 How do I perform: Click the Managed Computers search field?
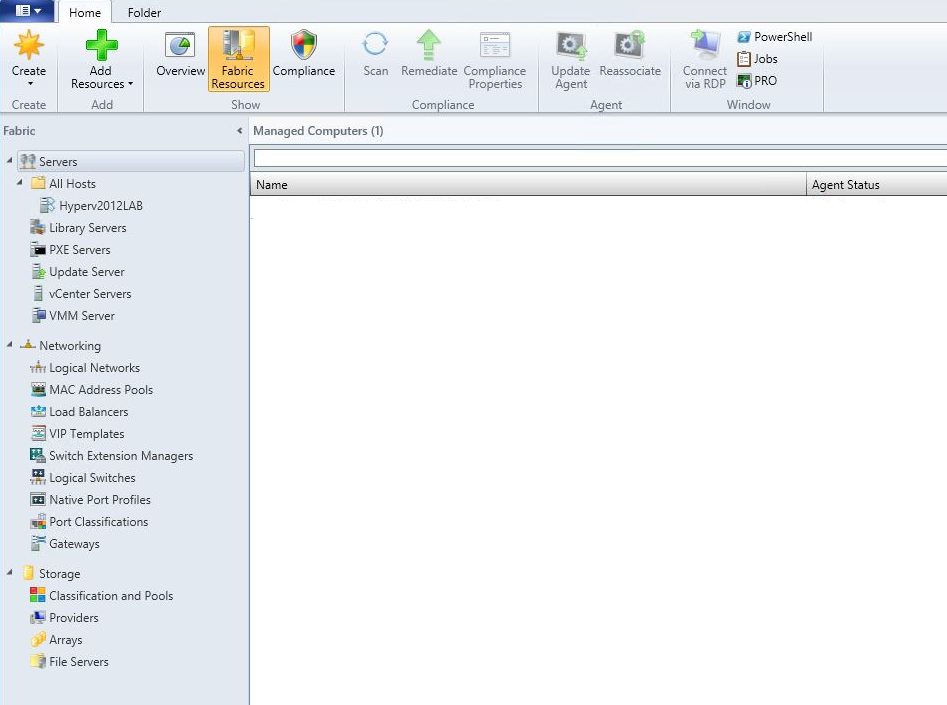point(600,158)
